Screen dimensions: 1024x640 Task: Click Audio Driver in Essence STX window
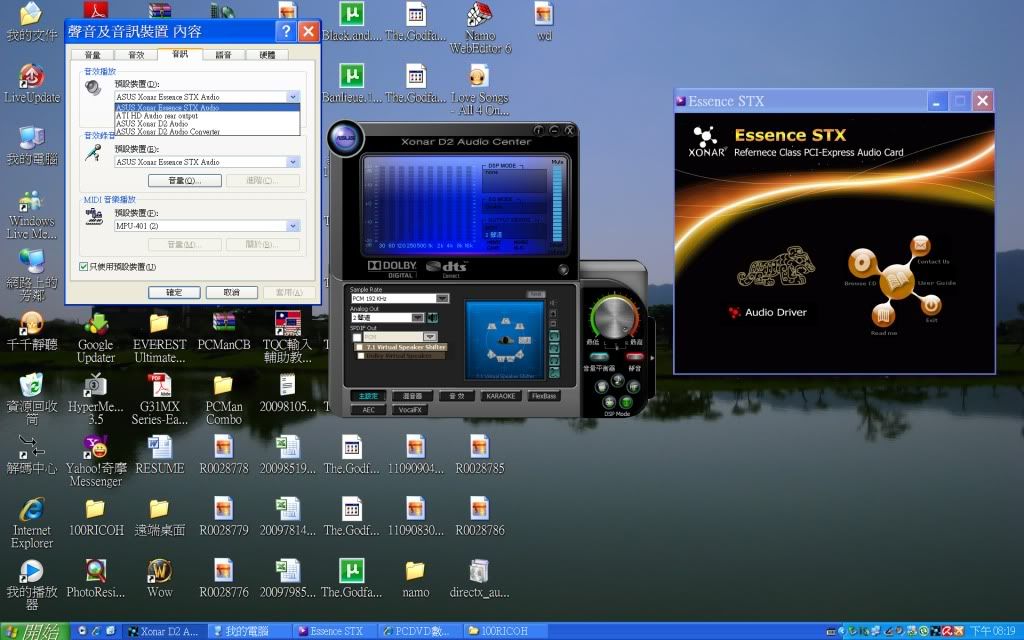click(769, 312)
